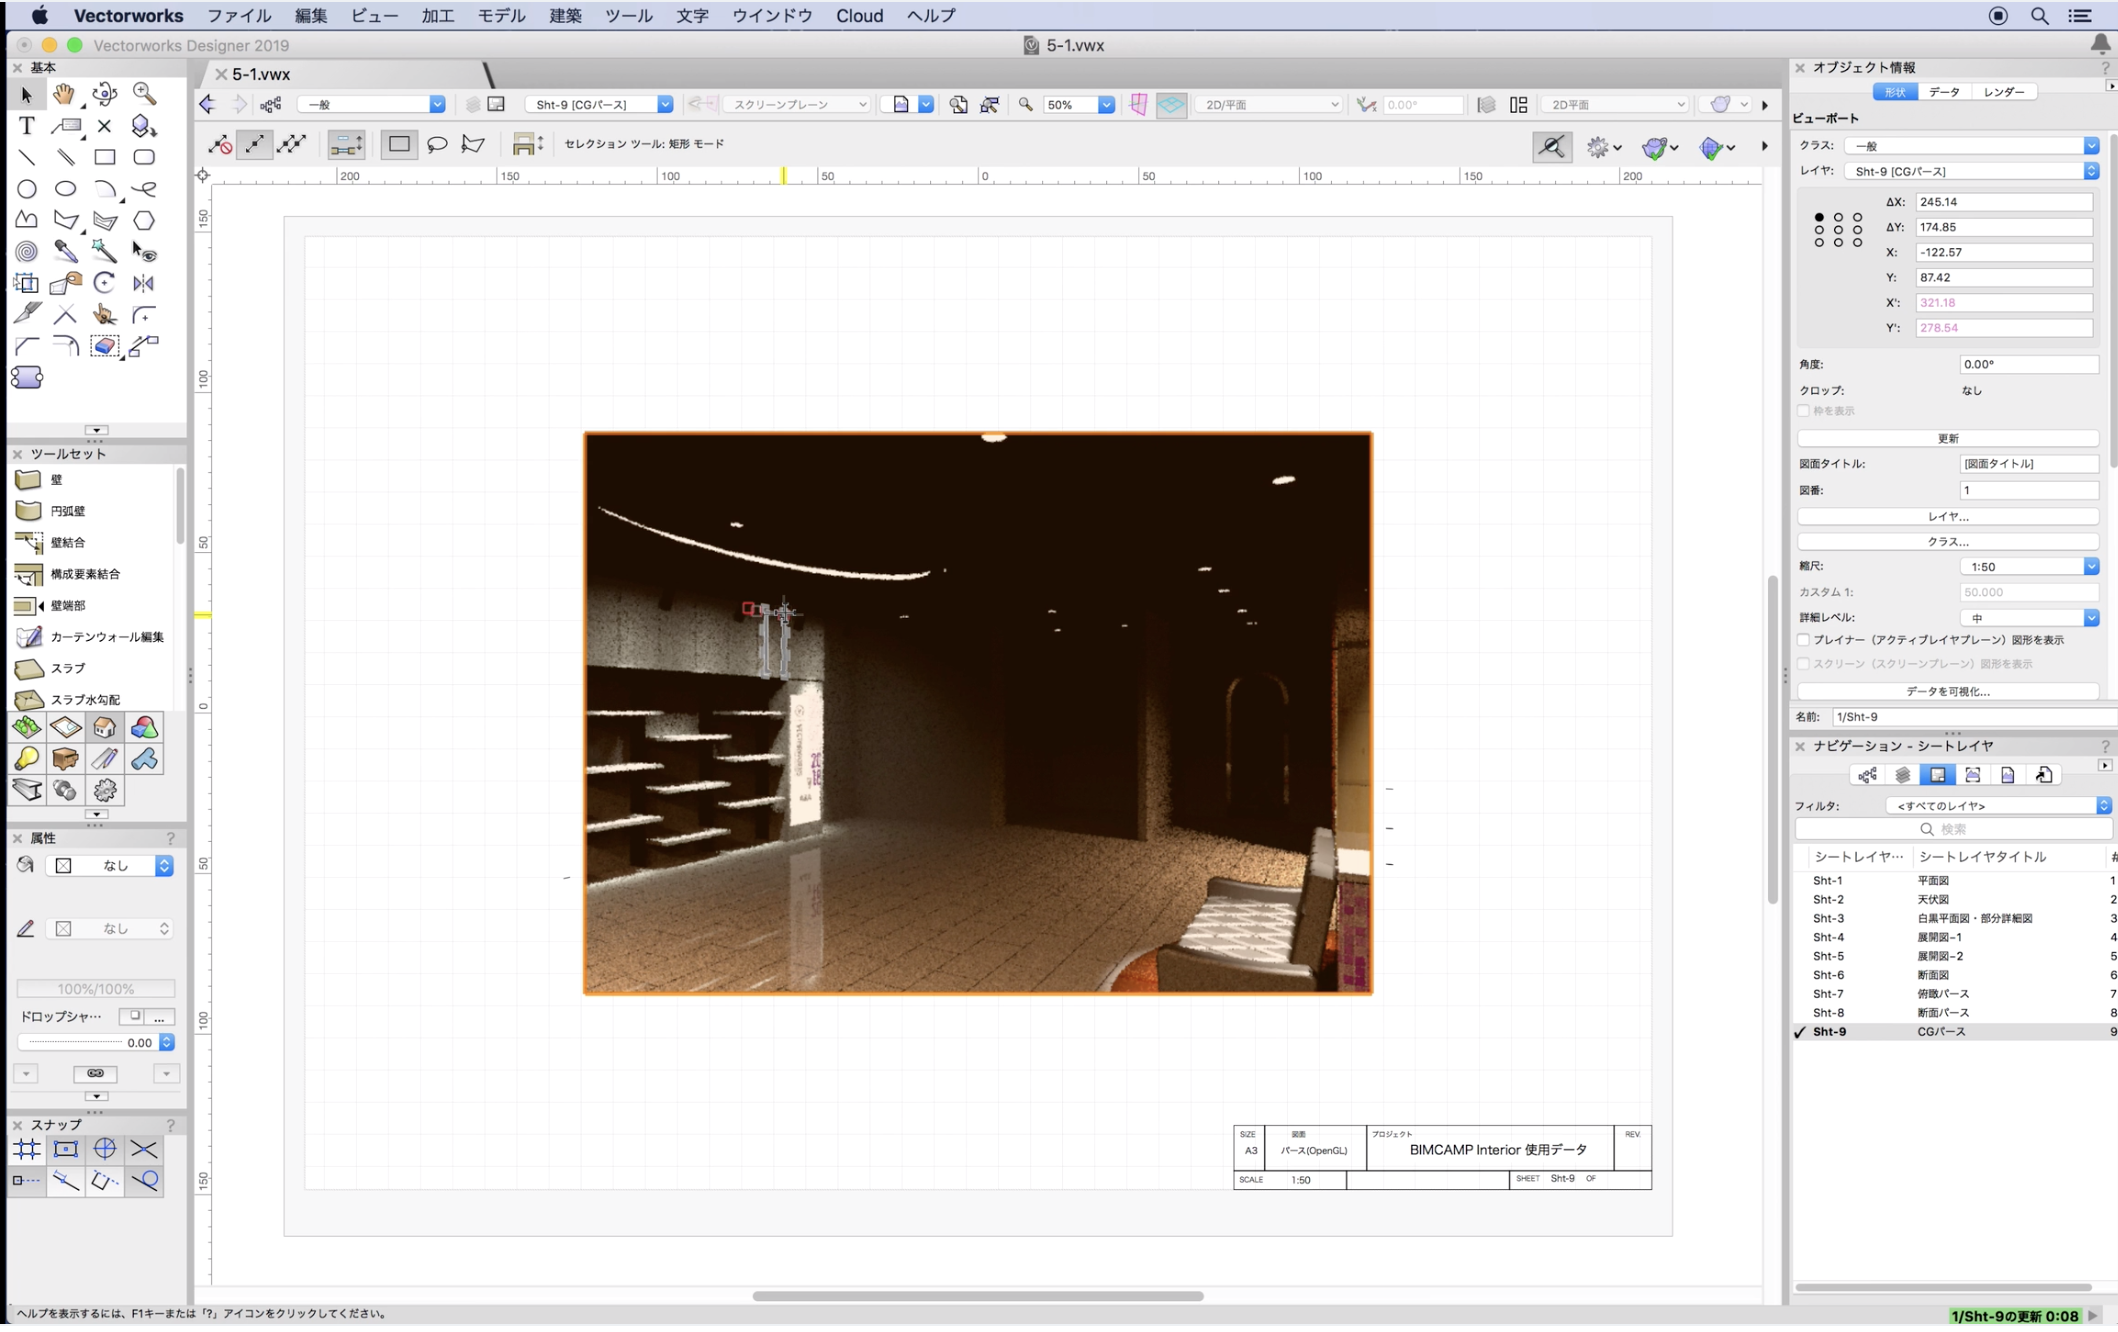Viewport: 2118px width, 1332px height.
Task: Select the single Line tool
Action: click(x=27, y=157)
